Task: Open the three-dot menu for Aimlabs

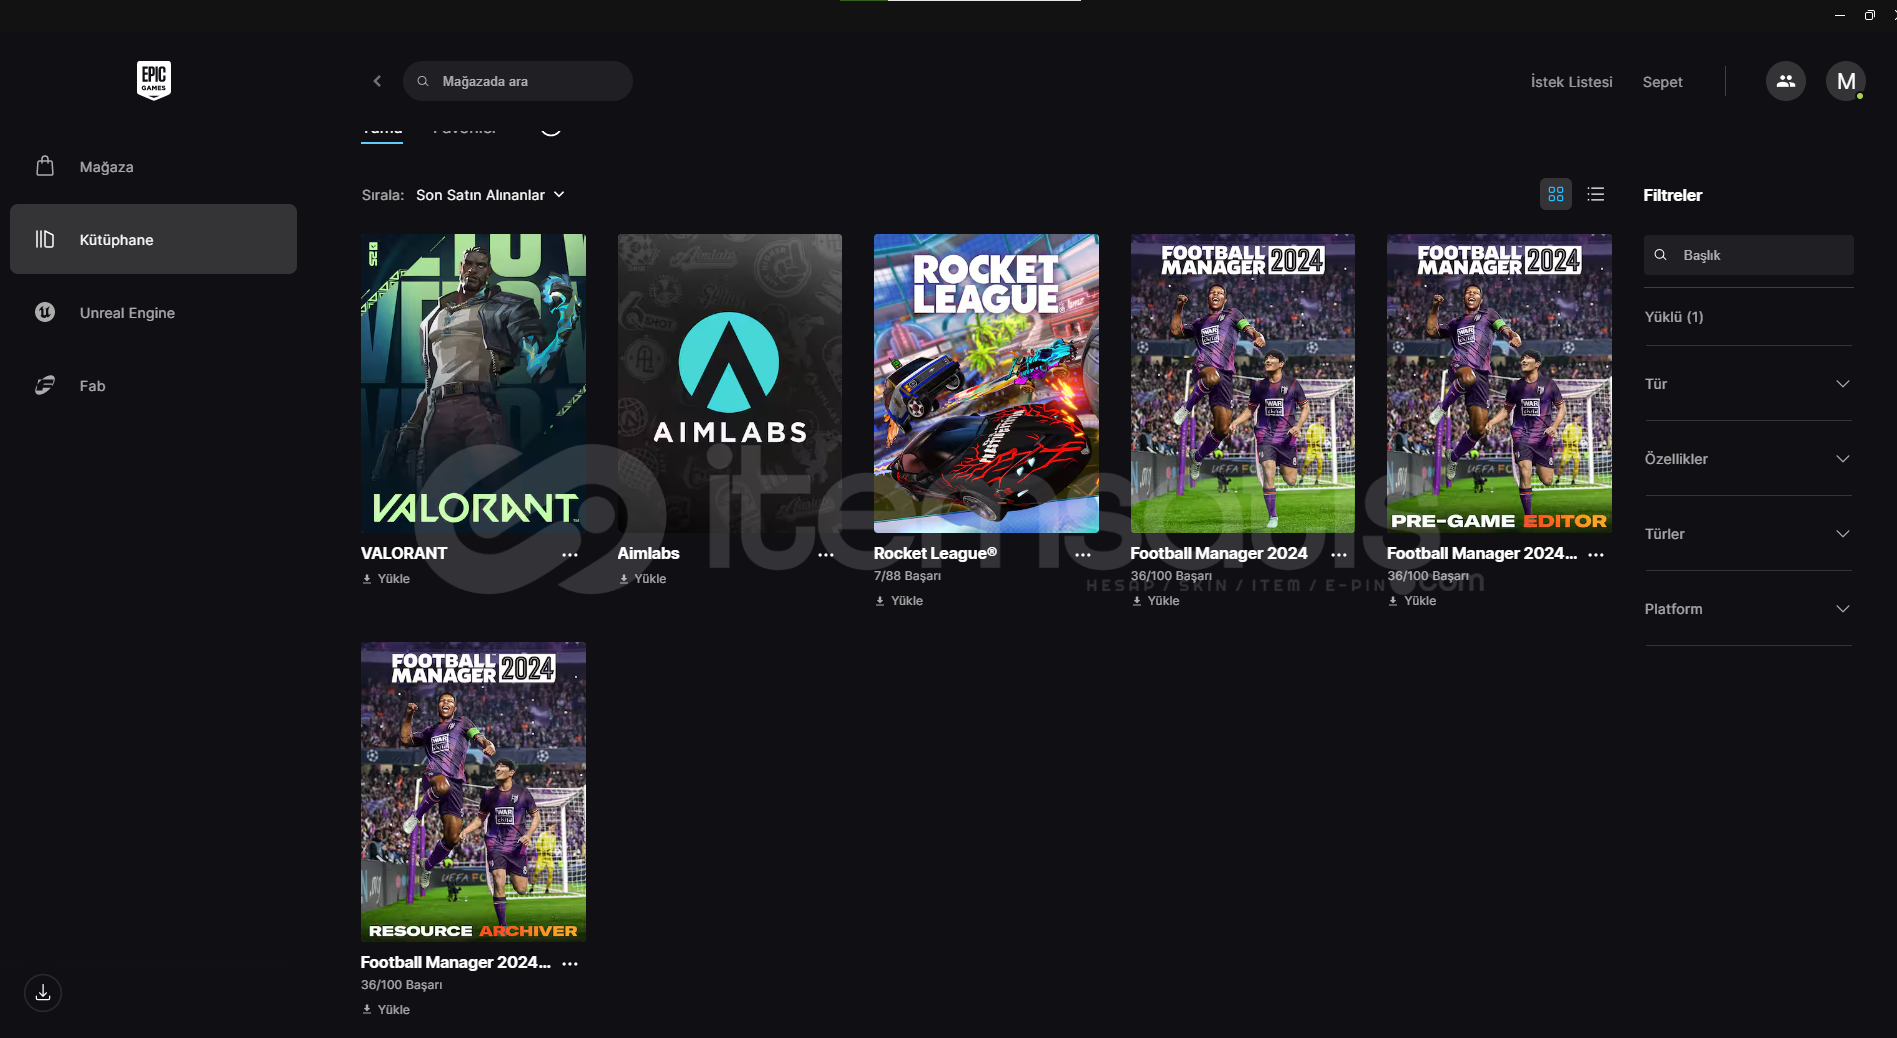Action: pos(826,555)
